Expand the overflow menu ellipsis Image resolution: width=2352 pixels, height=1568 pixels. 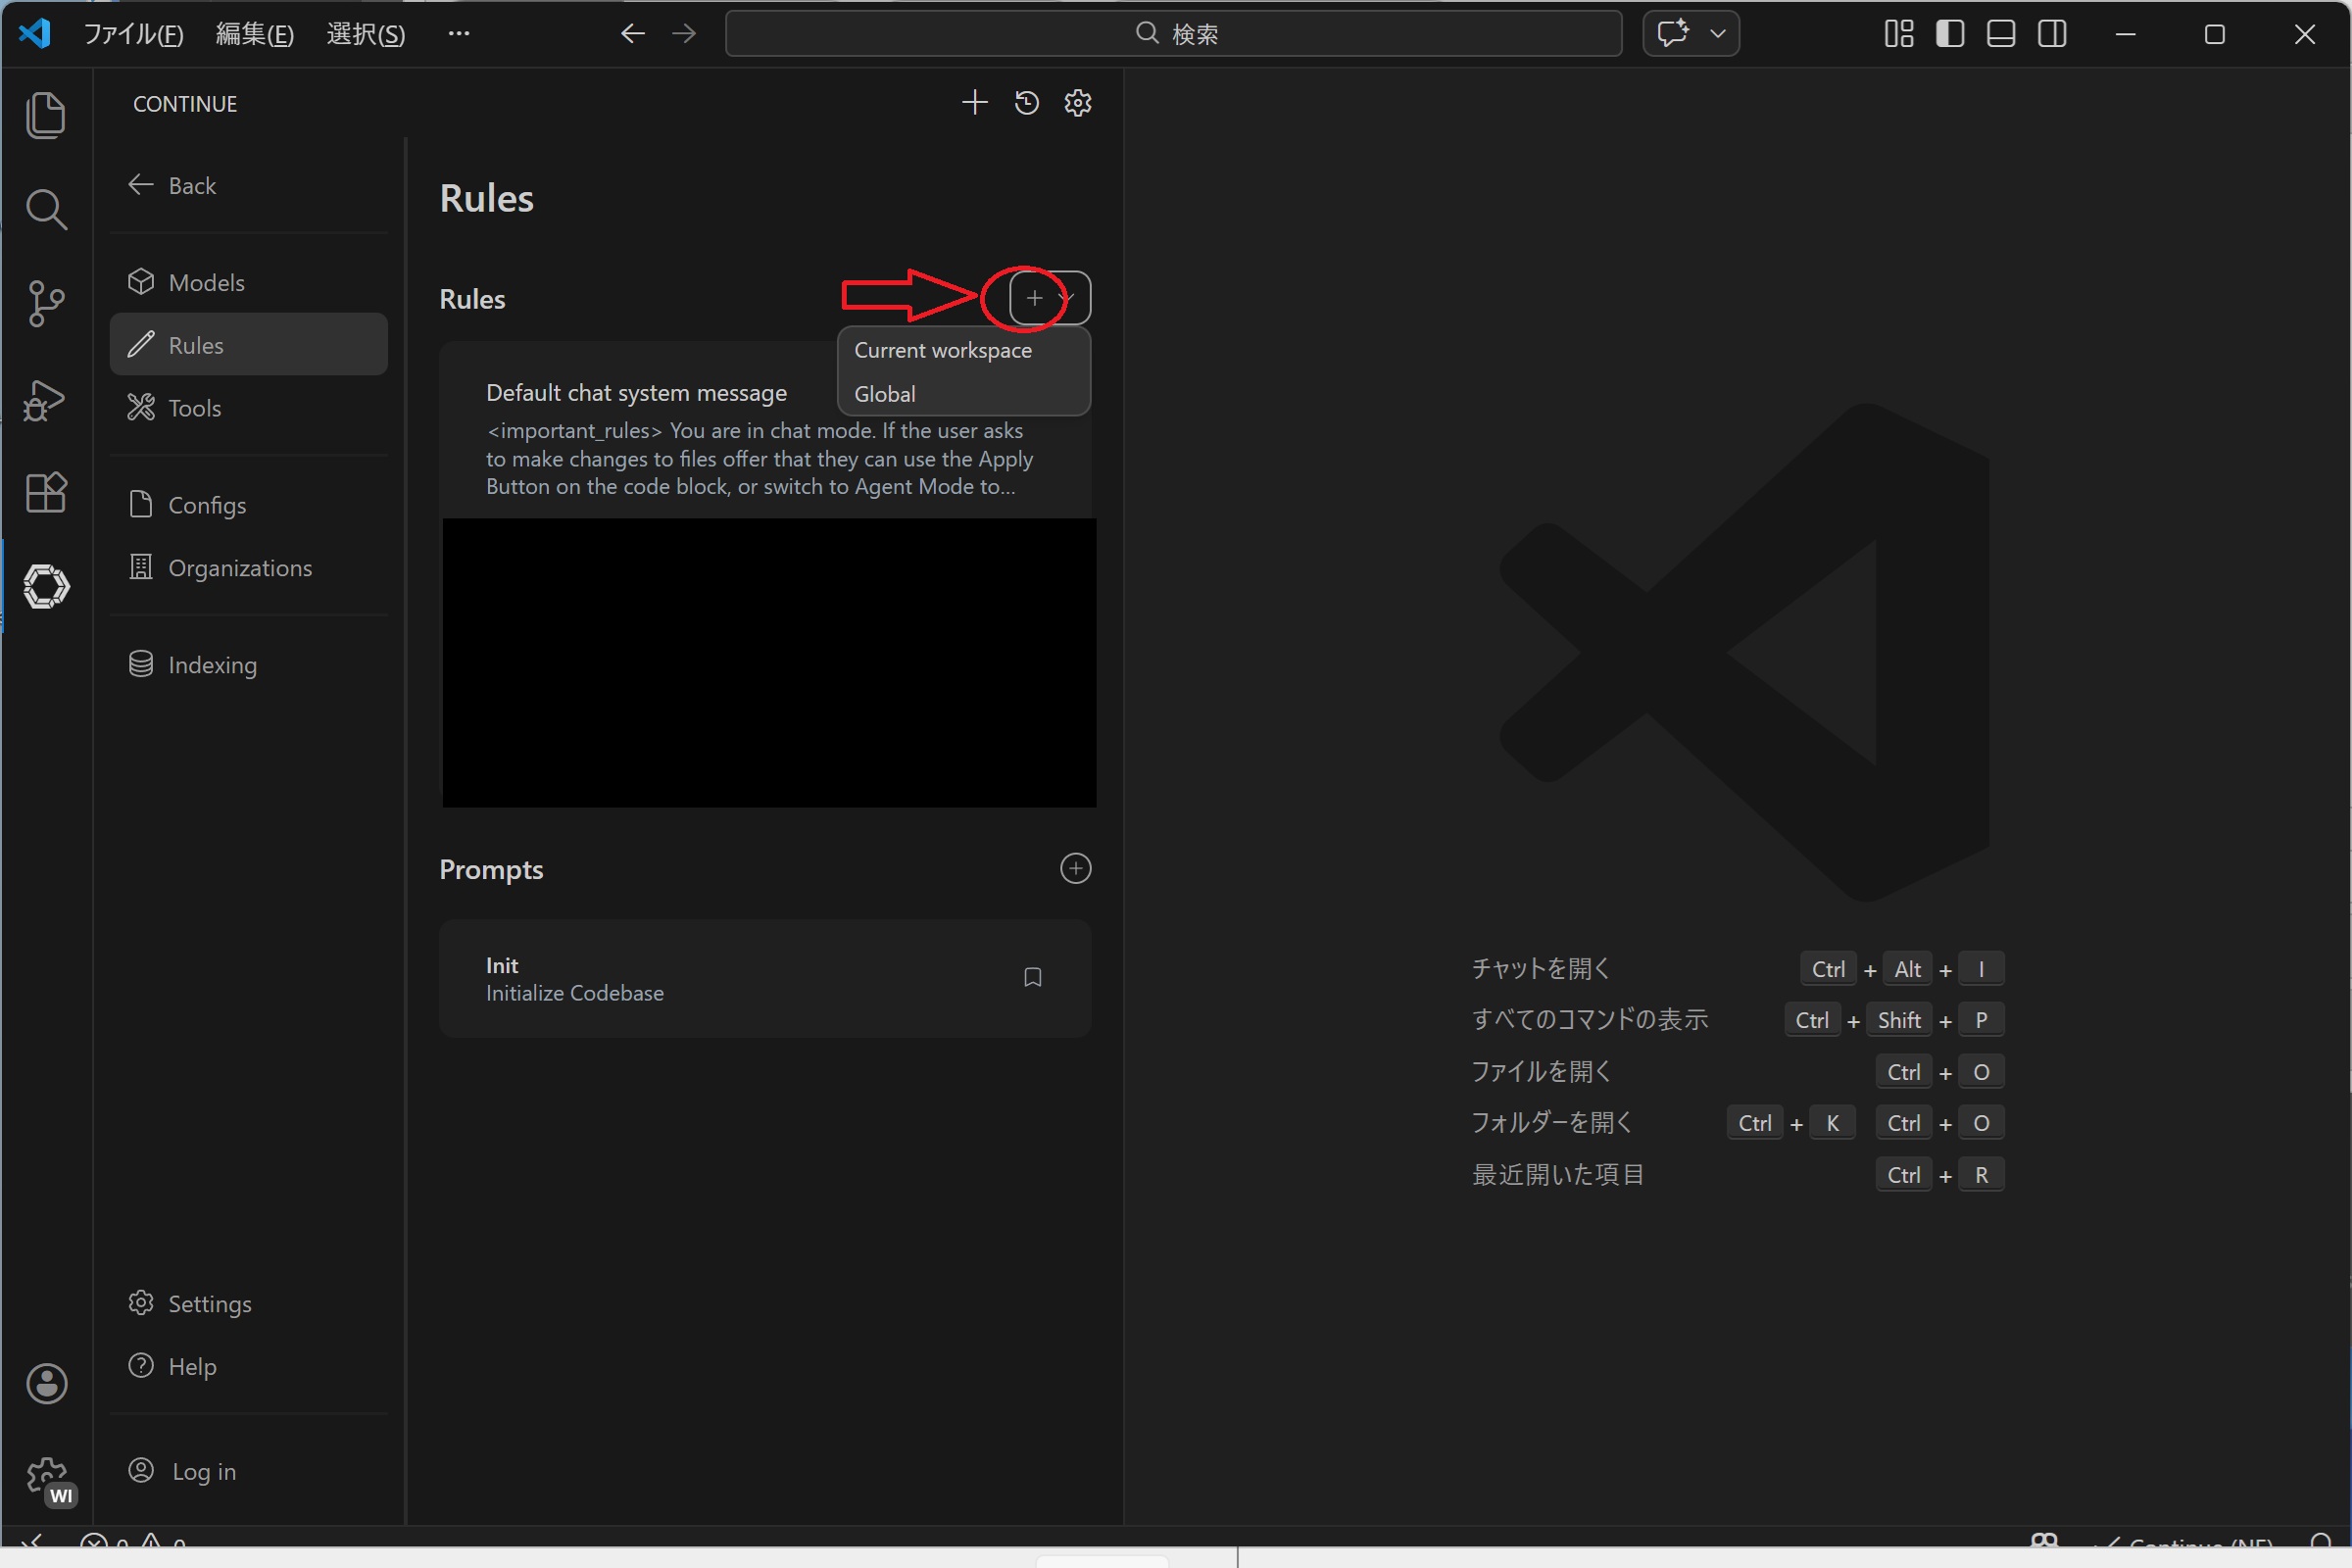click(459, 34)
